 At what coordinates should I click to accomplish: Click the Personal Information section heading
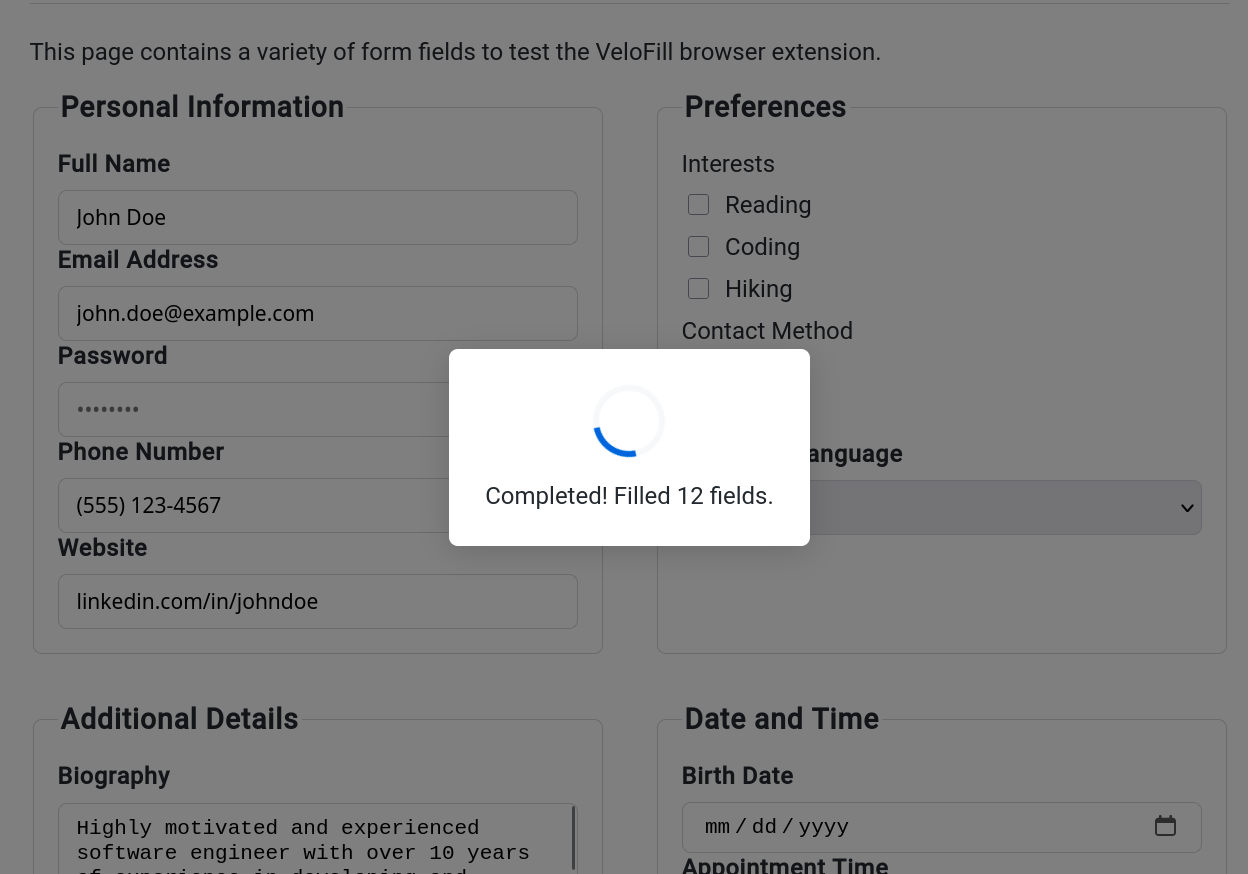click(x=202, y=107)
